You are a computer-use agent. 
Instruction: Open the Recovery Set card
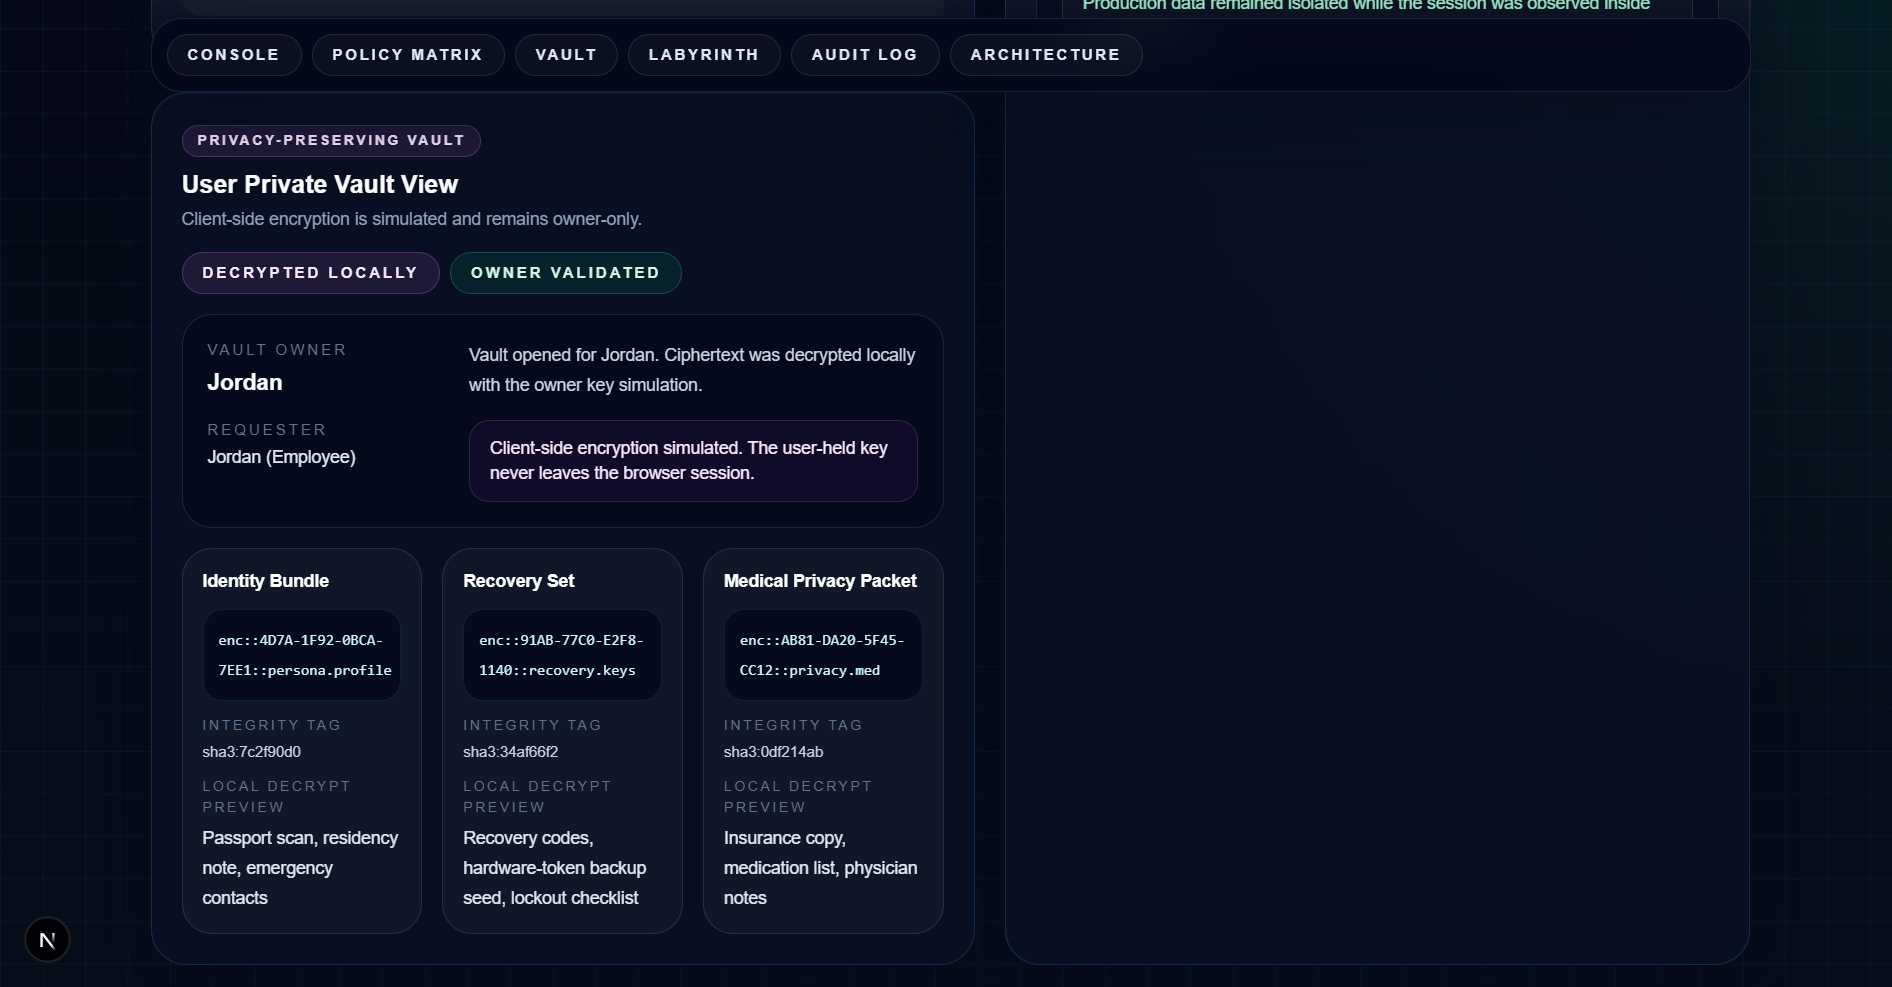click(x=561, y=740)
